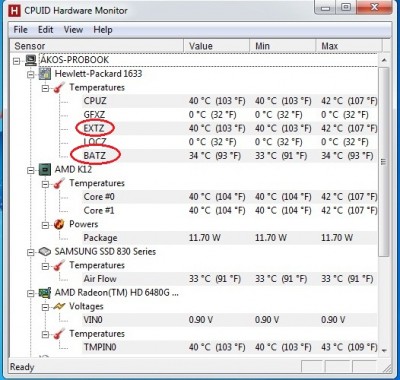Collapse the Voltages group
The height and width of the screenshot is (380, 400).
(45, 307)
